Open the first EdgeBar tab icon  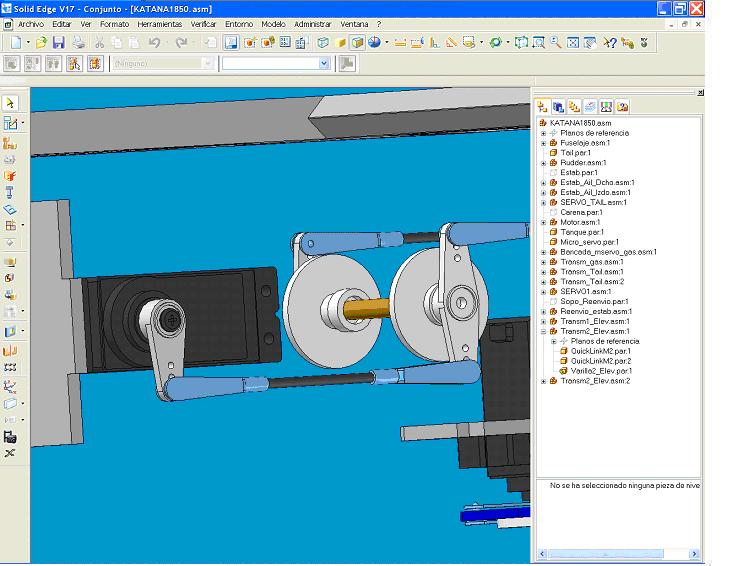[x=542, y=106]
